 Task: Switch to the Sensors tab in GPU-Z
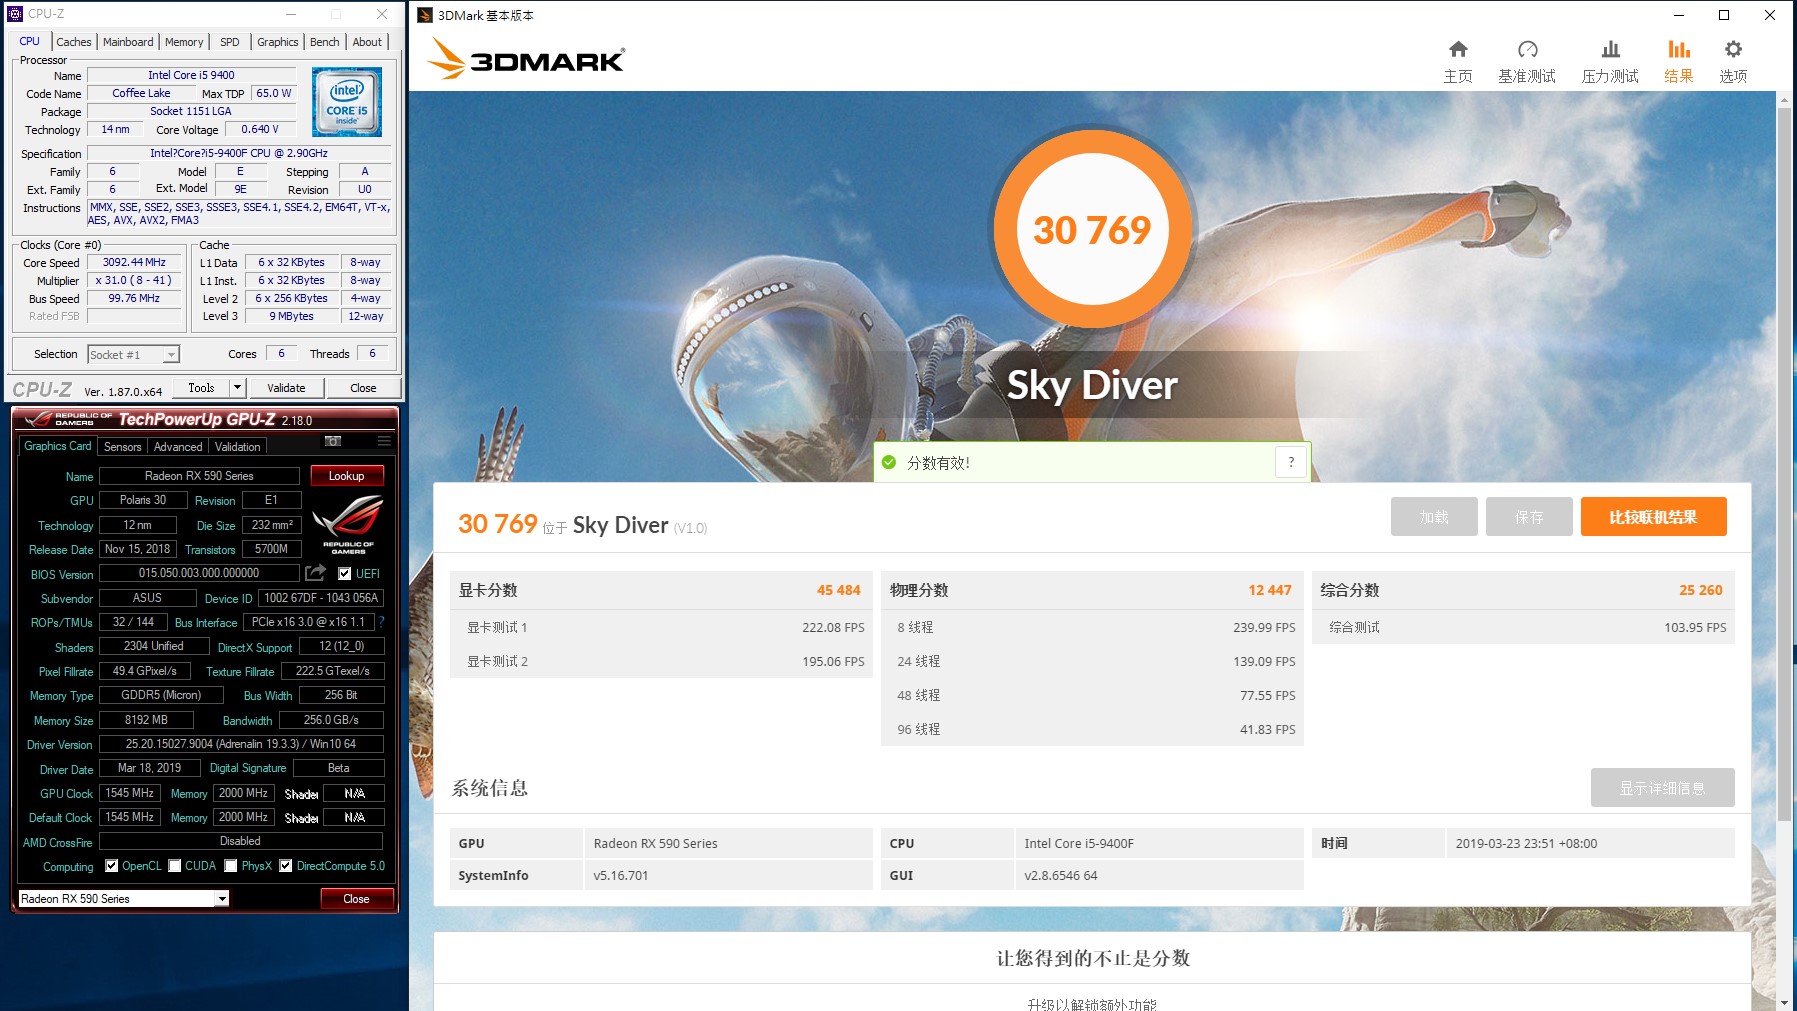[123, 447]
